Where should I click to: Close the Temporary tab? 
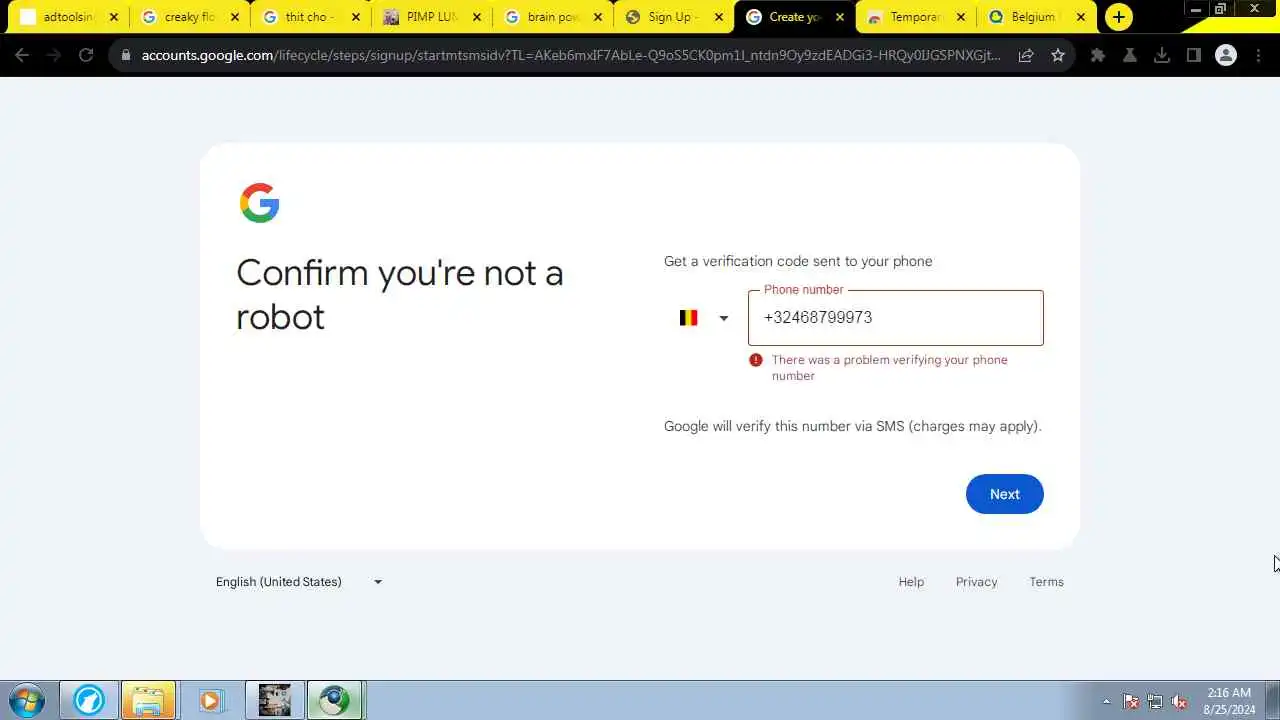coord(961,17)
